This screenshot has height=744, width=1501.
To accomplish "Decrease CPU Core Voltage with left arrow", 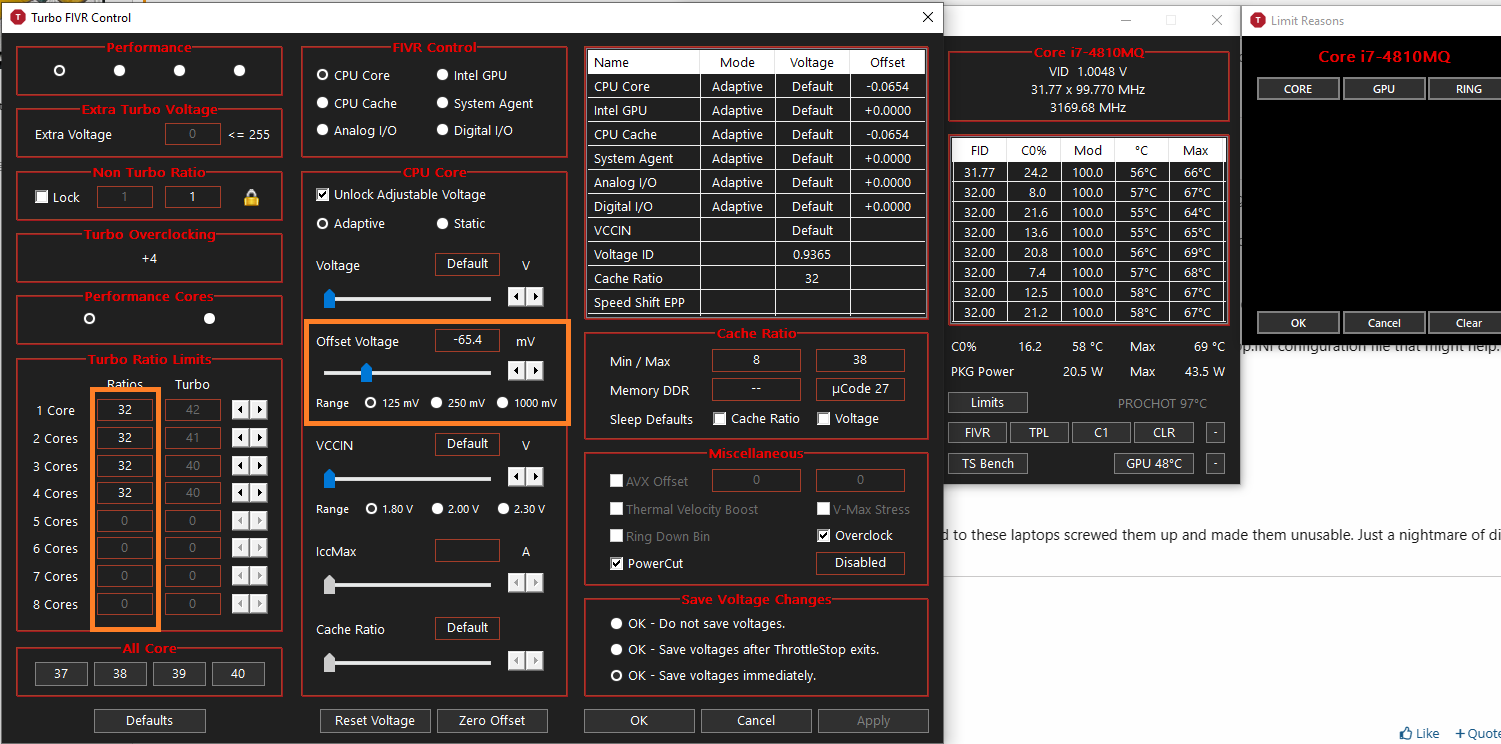I will tap(516, 296).
